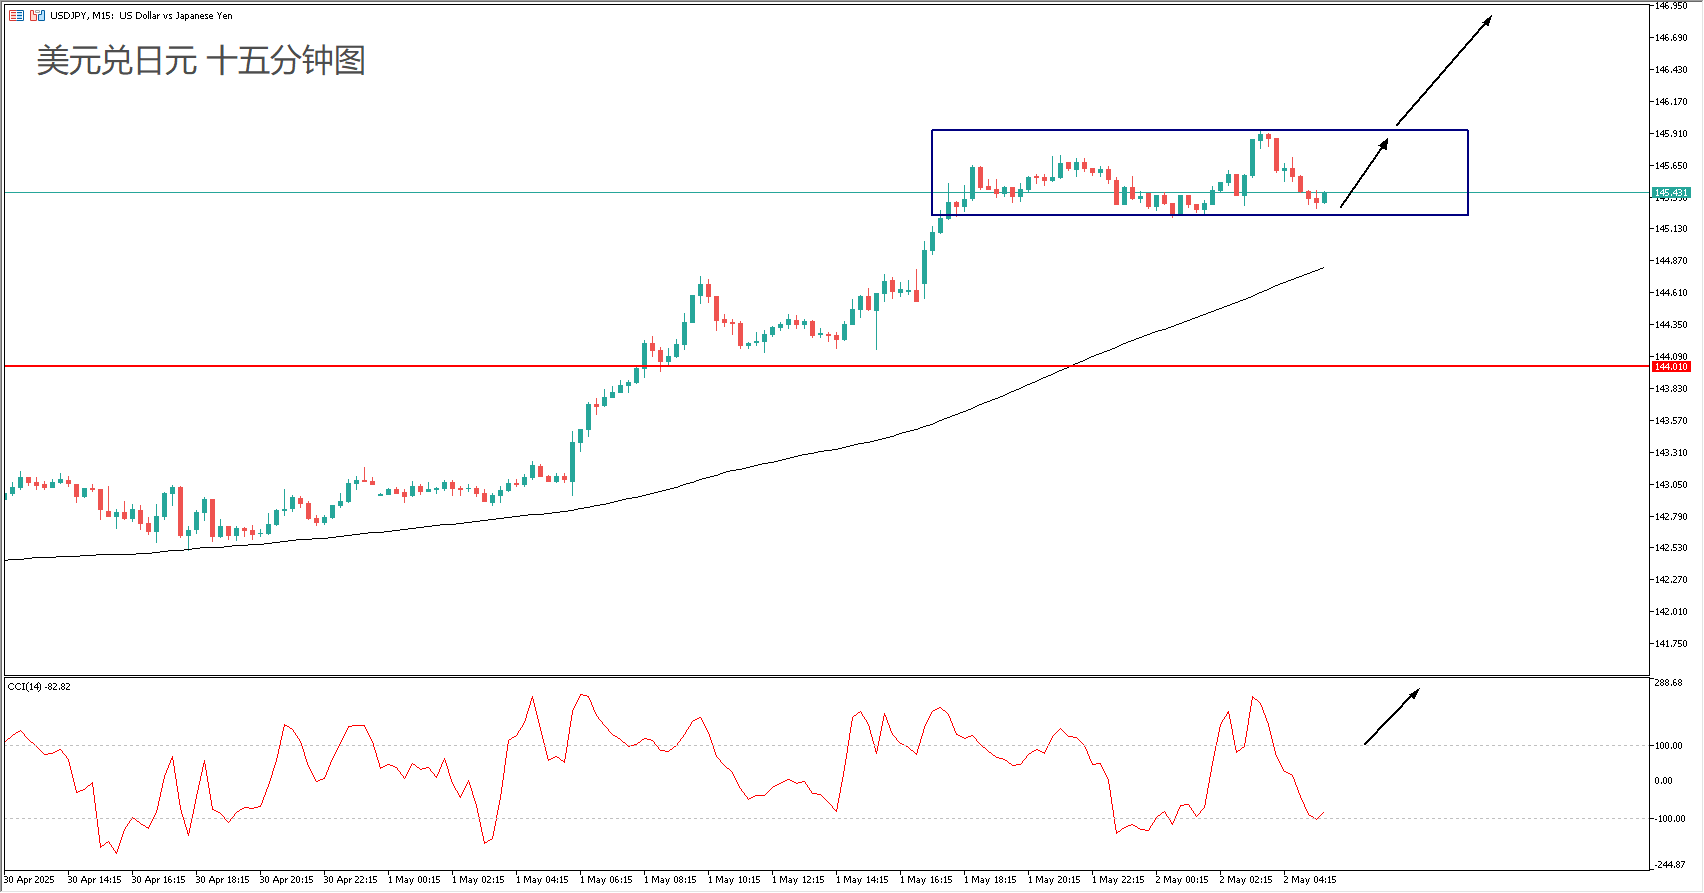This screenshot has width=1704, height=893.
Task: Click the black moving average line
Action: pos(800,457)
